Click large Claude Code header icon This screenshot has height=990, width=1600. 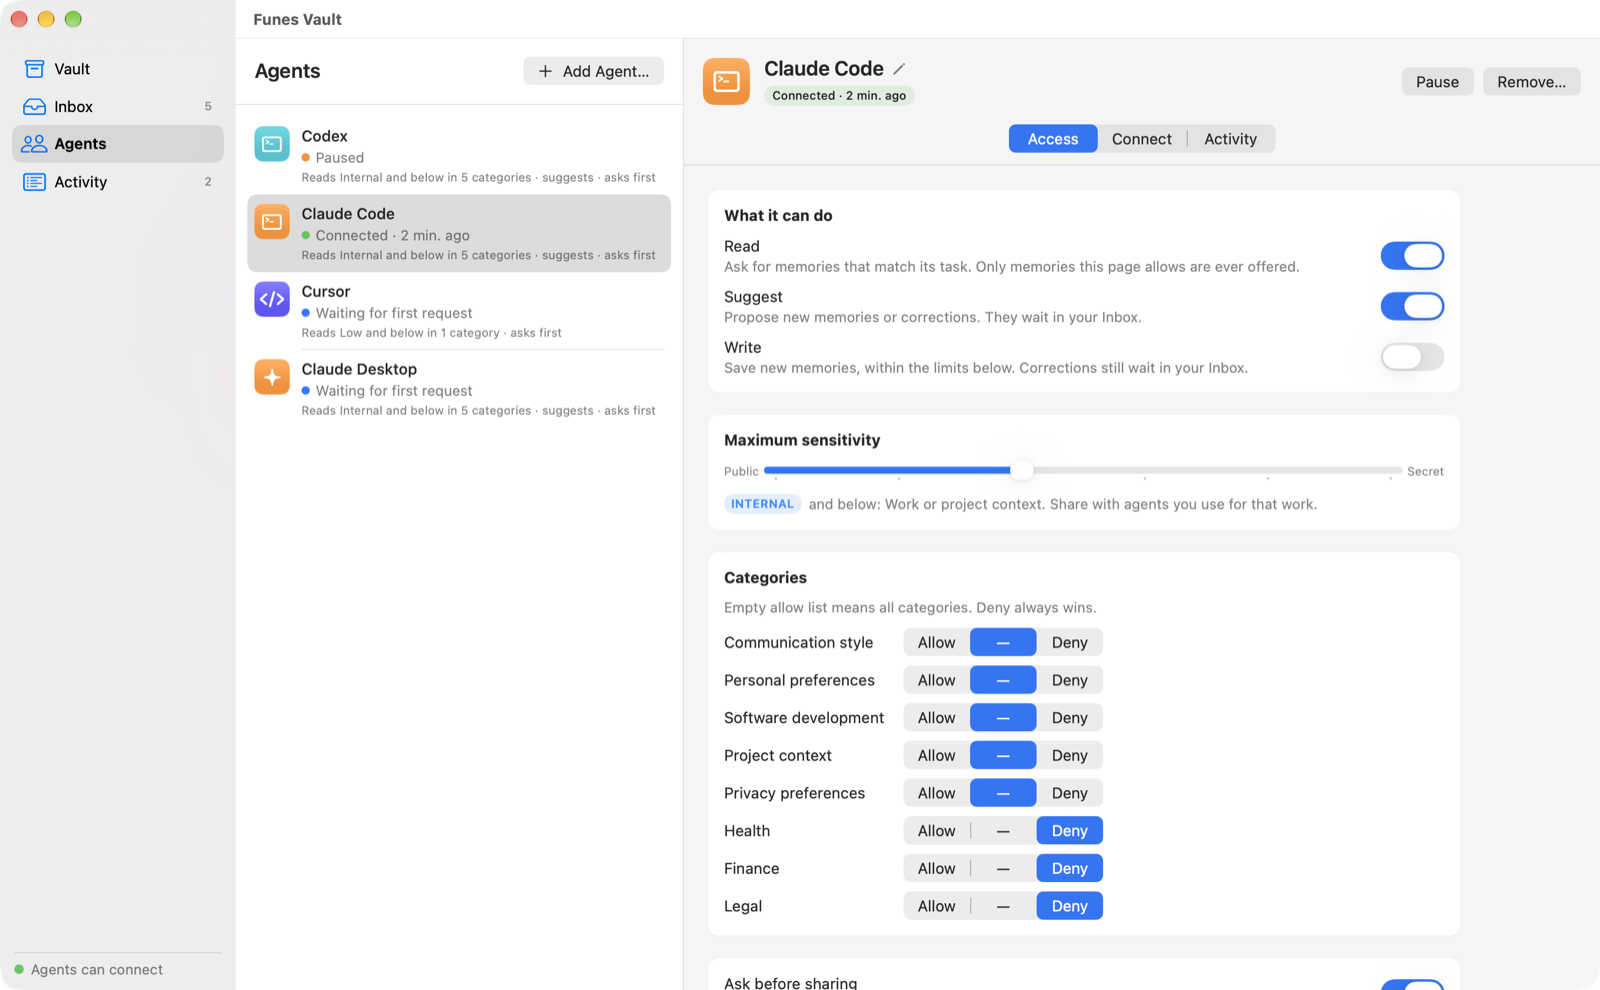(727, 82)
